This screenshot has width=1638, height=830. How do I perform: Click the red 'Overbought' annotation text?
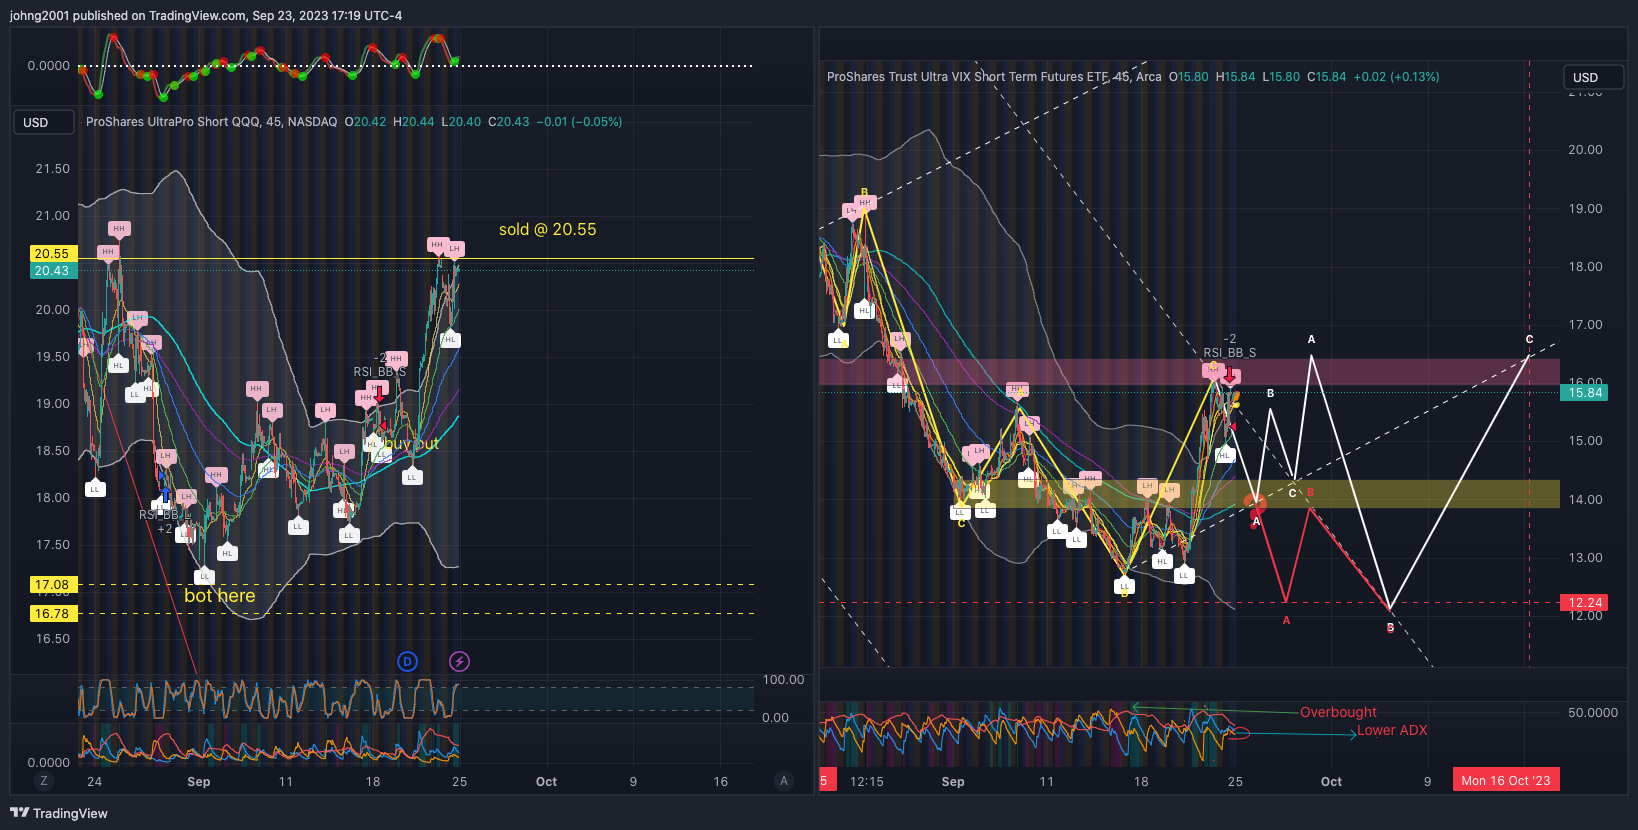click(1338, 712)
